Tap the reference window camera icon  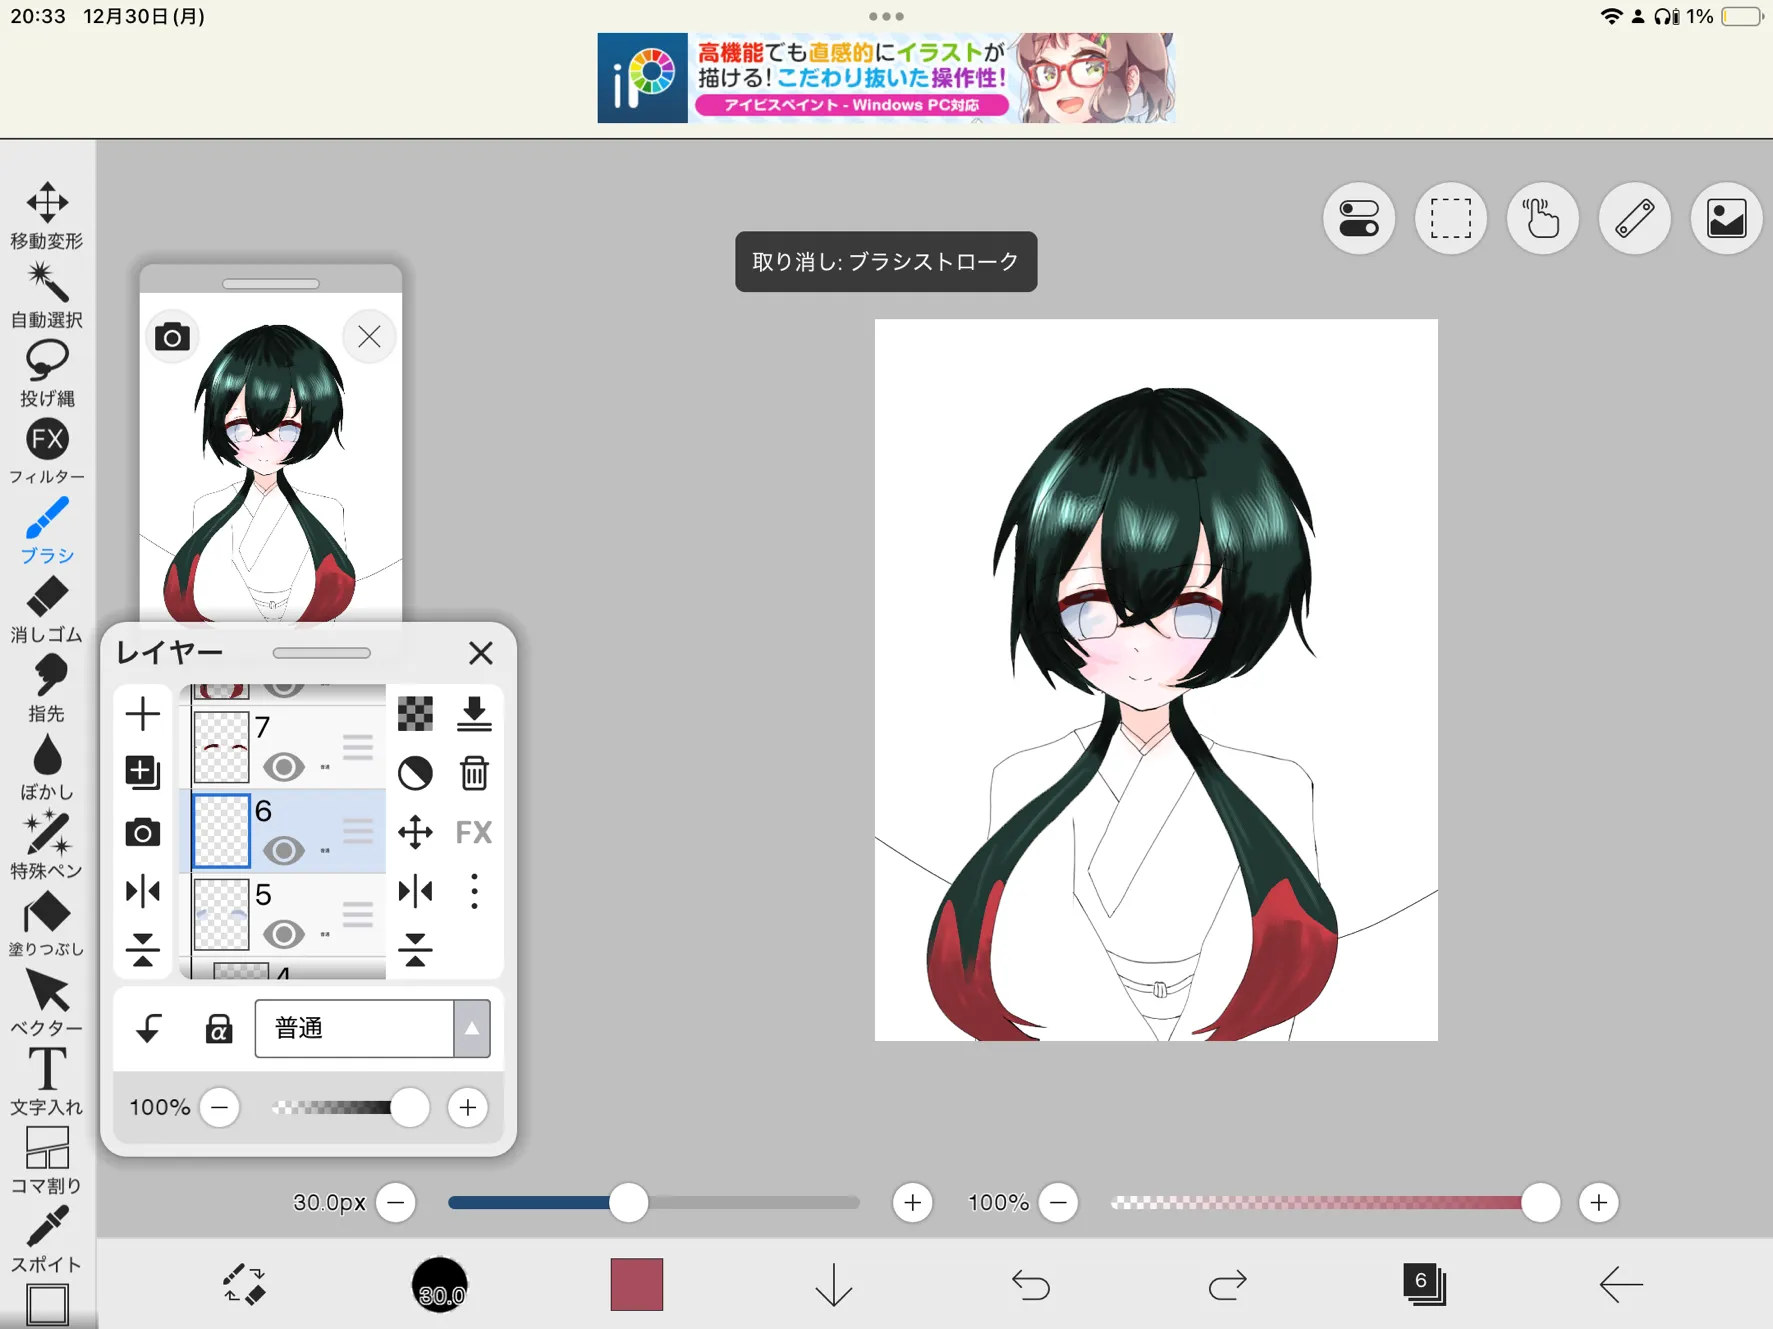(172, 337)
